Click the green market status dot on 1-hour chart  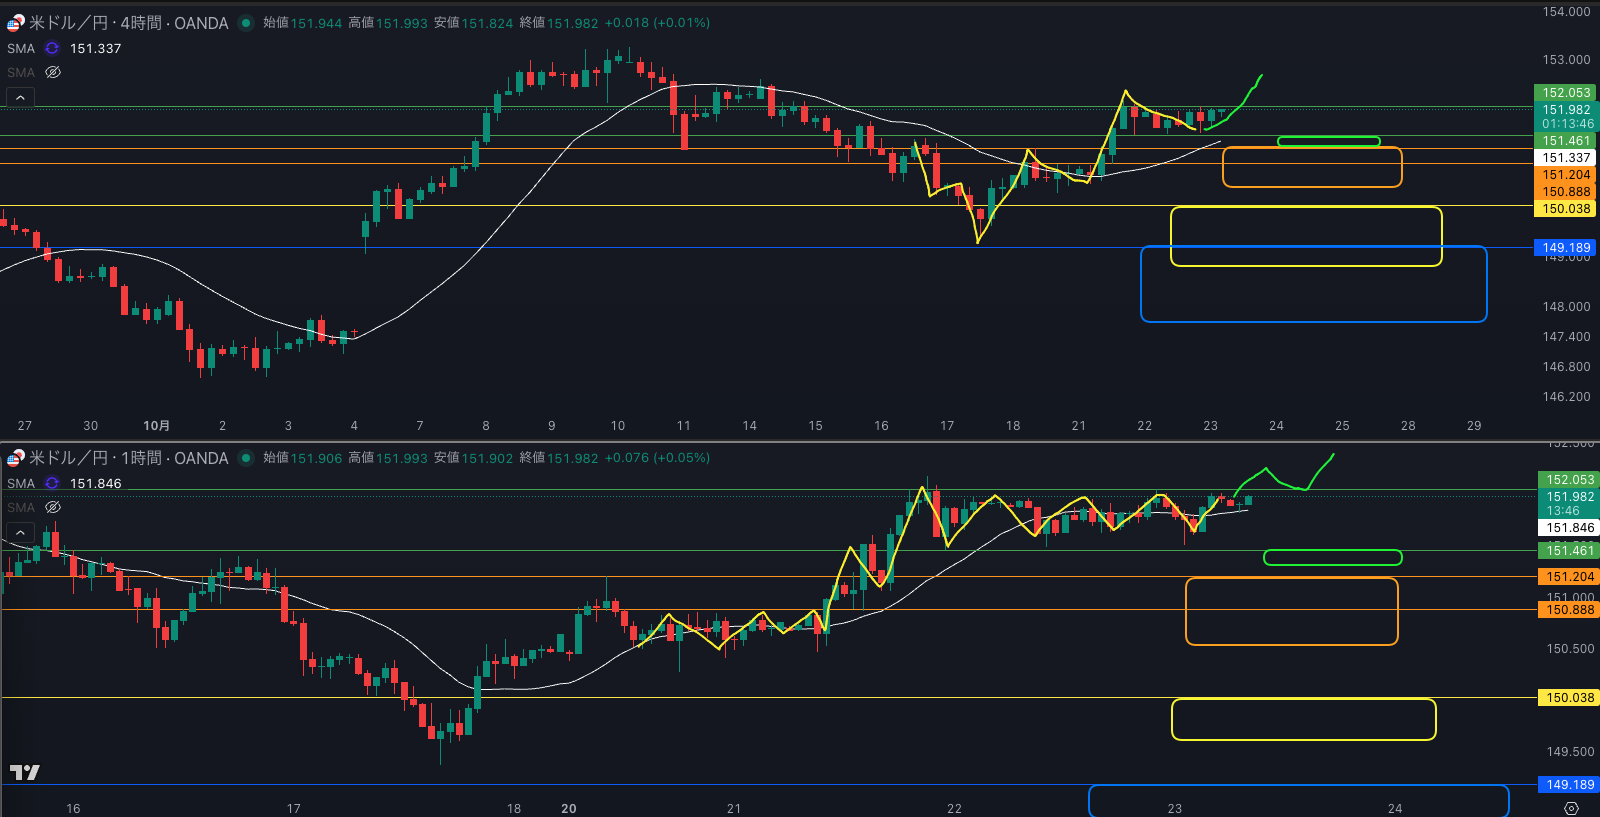[246, 458]
